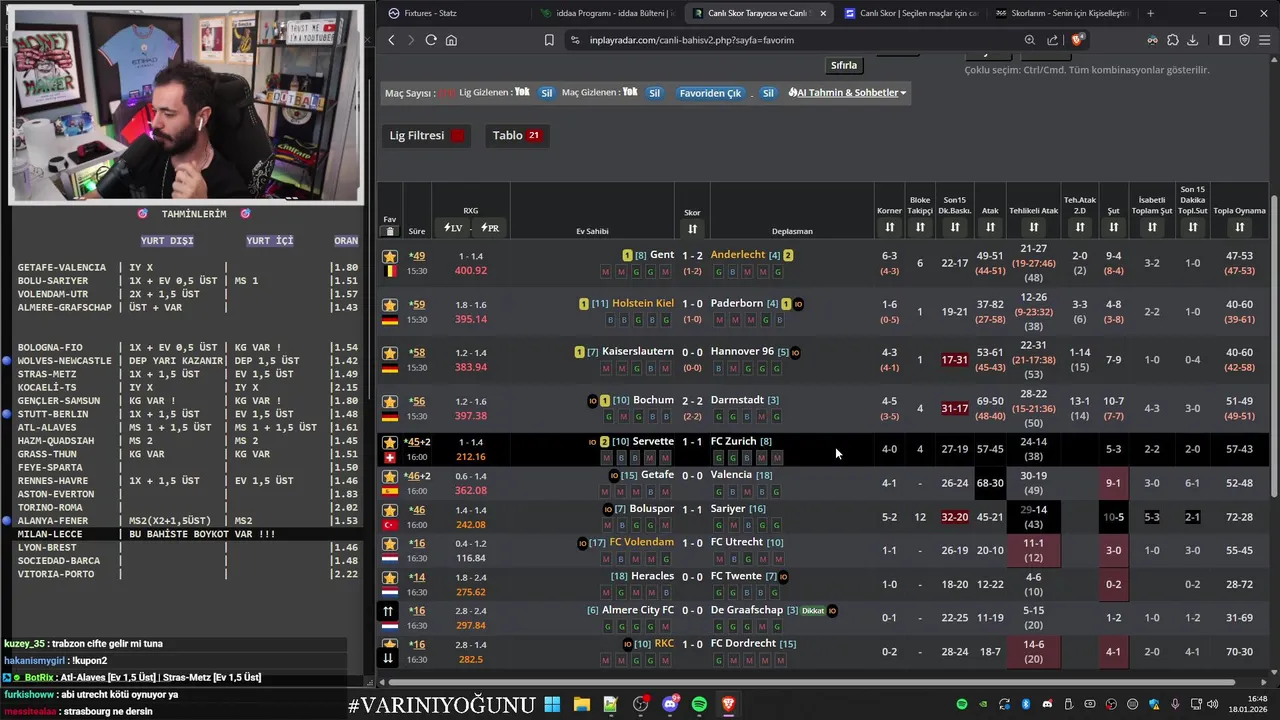Toggle favorite star for Servette - FC Zurich
The image size is (1280, 720).
(390, 442)
